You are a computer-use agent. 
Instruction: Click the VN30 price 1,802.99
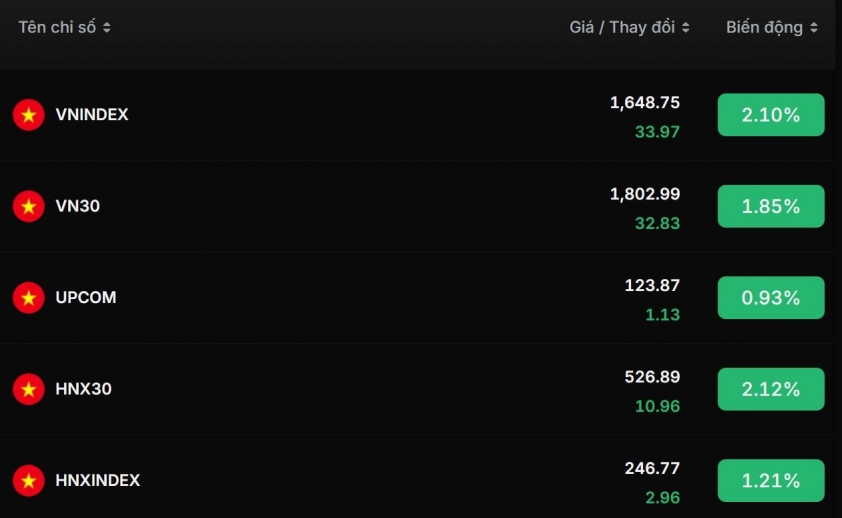click(x=645, y=193)
